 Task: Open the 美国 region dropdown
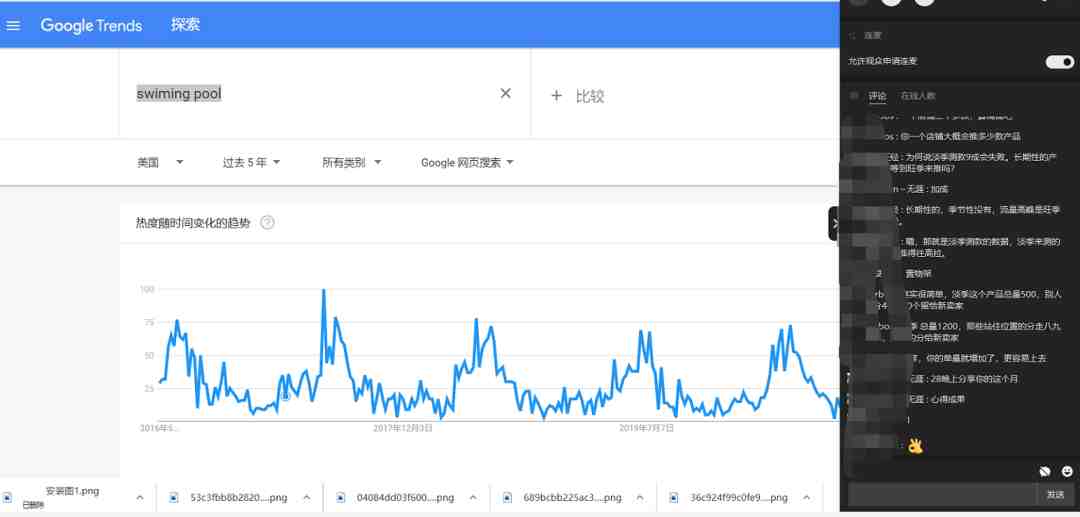point(160,162)
